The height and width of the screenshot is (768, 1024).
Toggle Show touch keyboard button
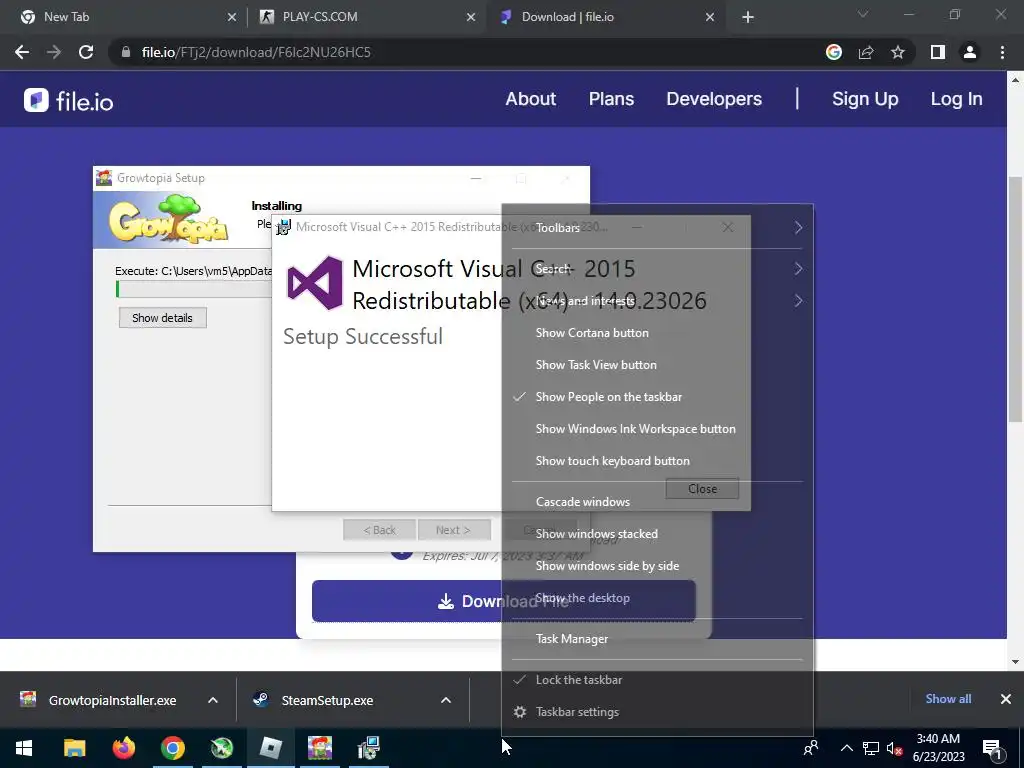pos(612,460)
